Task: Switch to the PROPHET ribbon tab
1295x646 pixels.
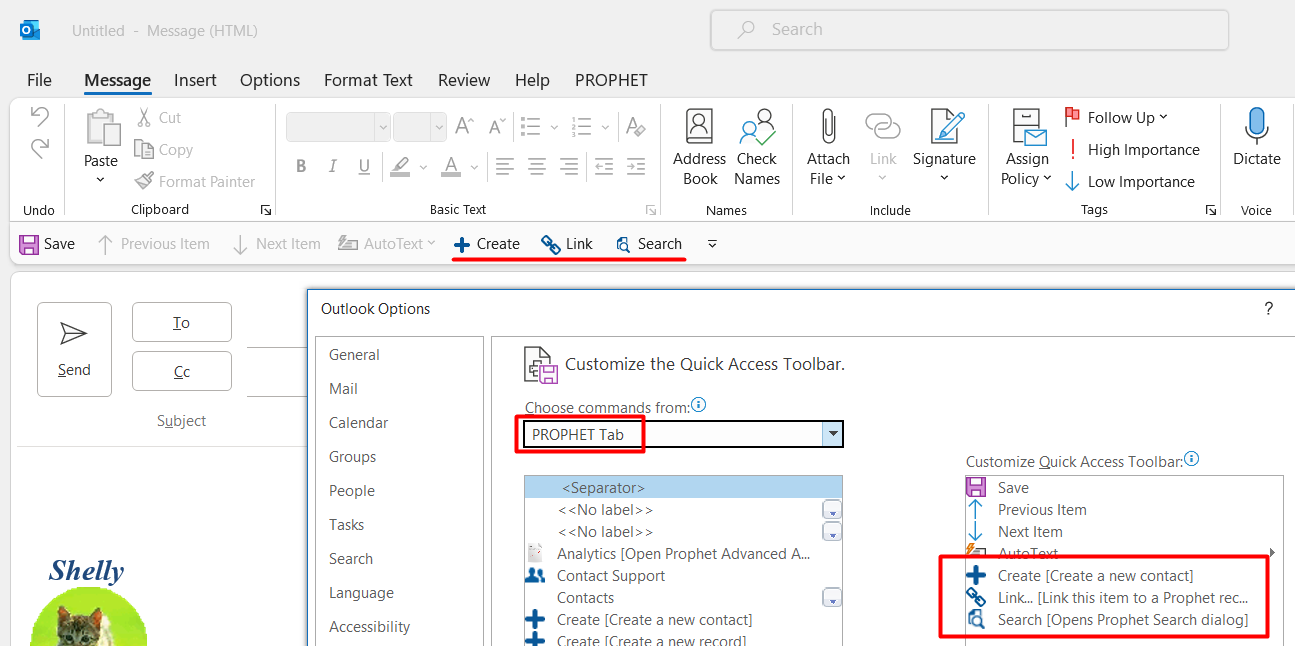Action: (610, 80)
